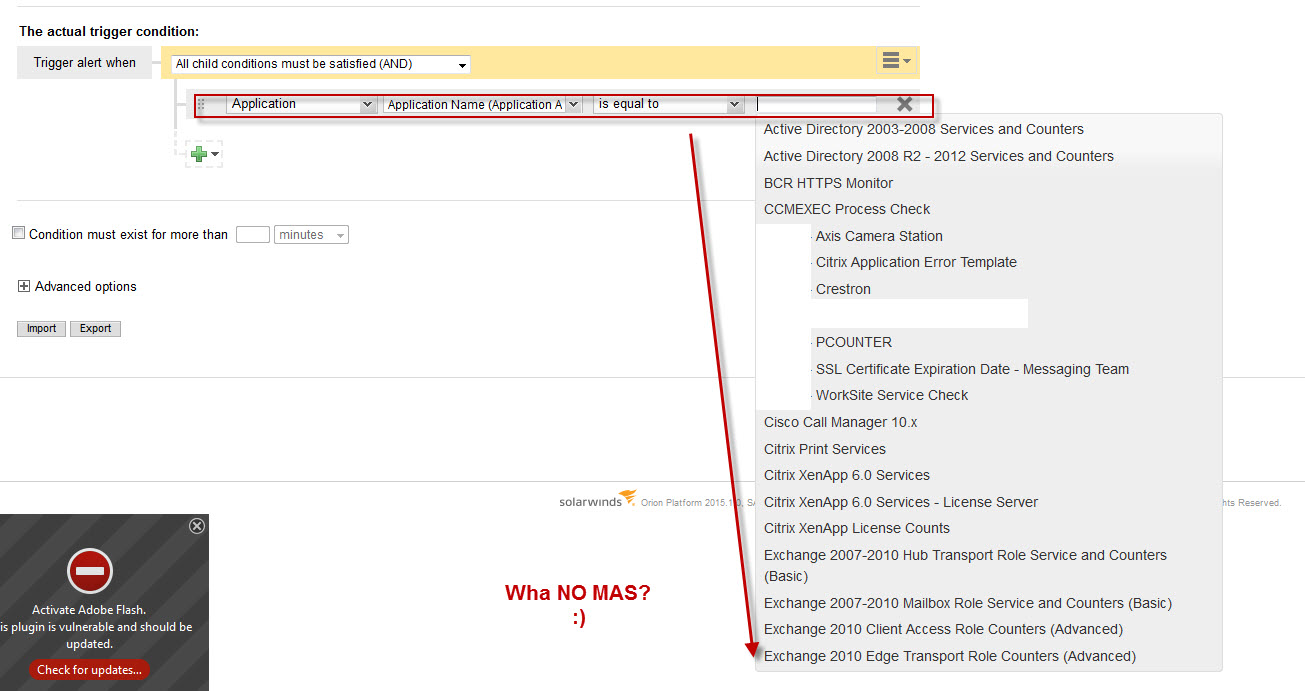
Task: Click the Export button
Action: tap(96, 328)
